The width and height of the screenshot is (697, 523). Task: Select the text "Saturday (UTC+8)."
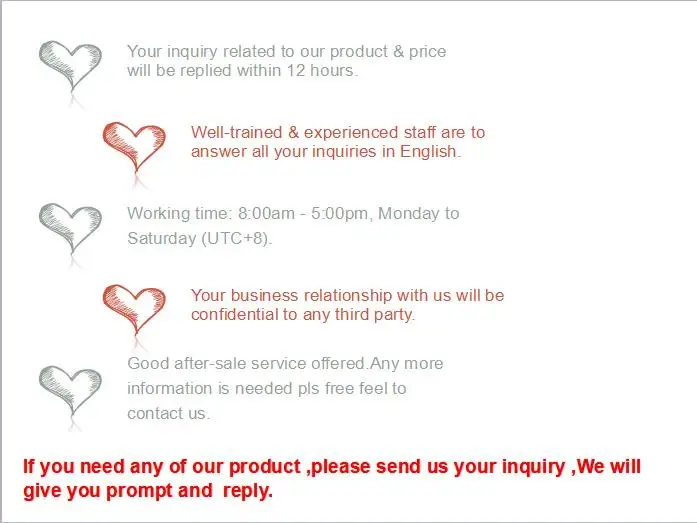pos(199,239)
